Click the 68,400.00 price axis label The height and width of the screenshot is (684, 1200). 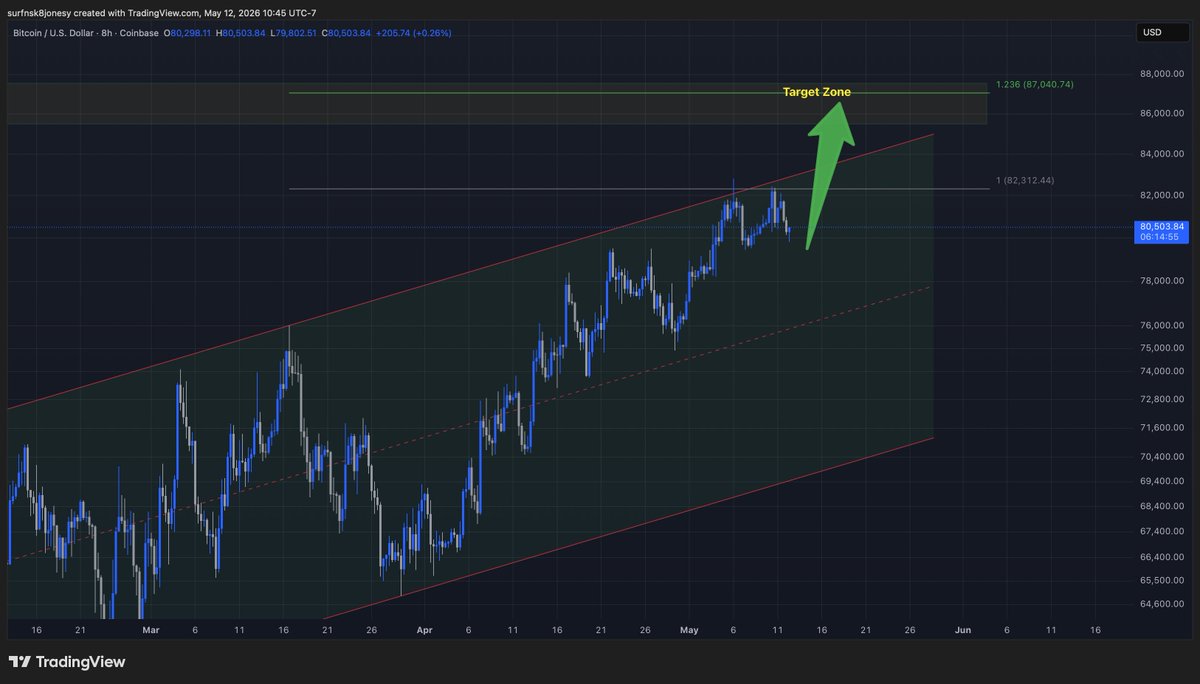tap(1160, 506)
